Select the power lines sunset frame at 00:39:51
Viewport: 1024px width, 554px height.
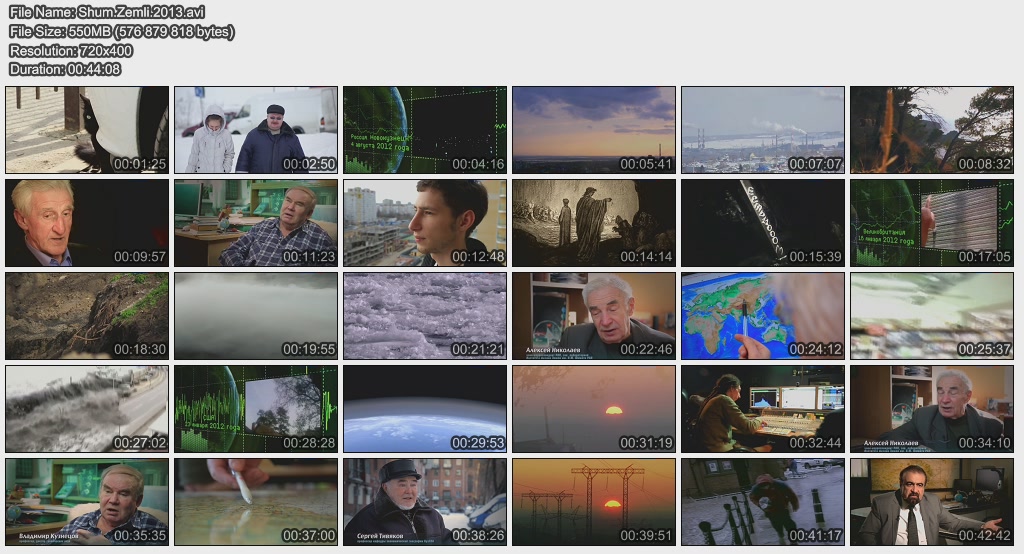[x=594, y=502]
